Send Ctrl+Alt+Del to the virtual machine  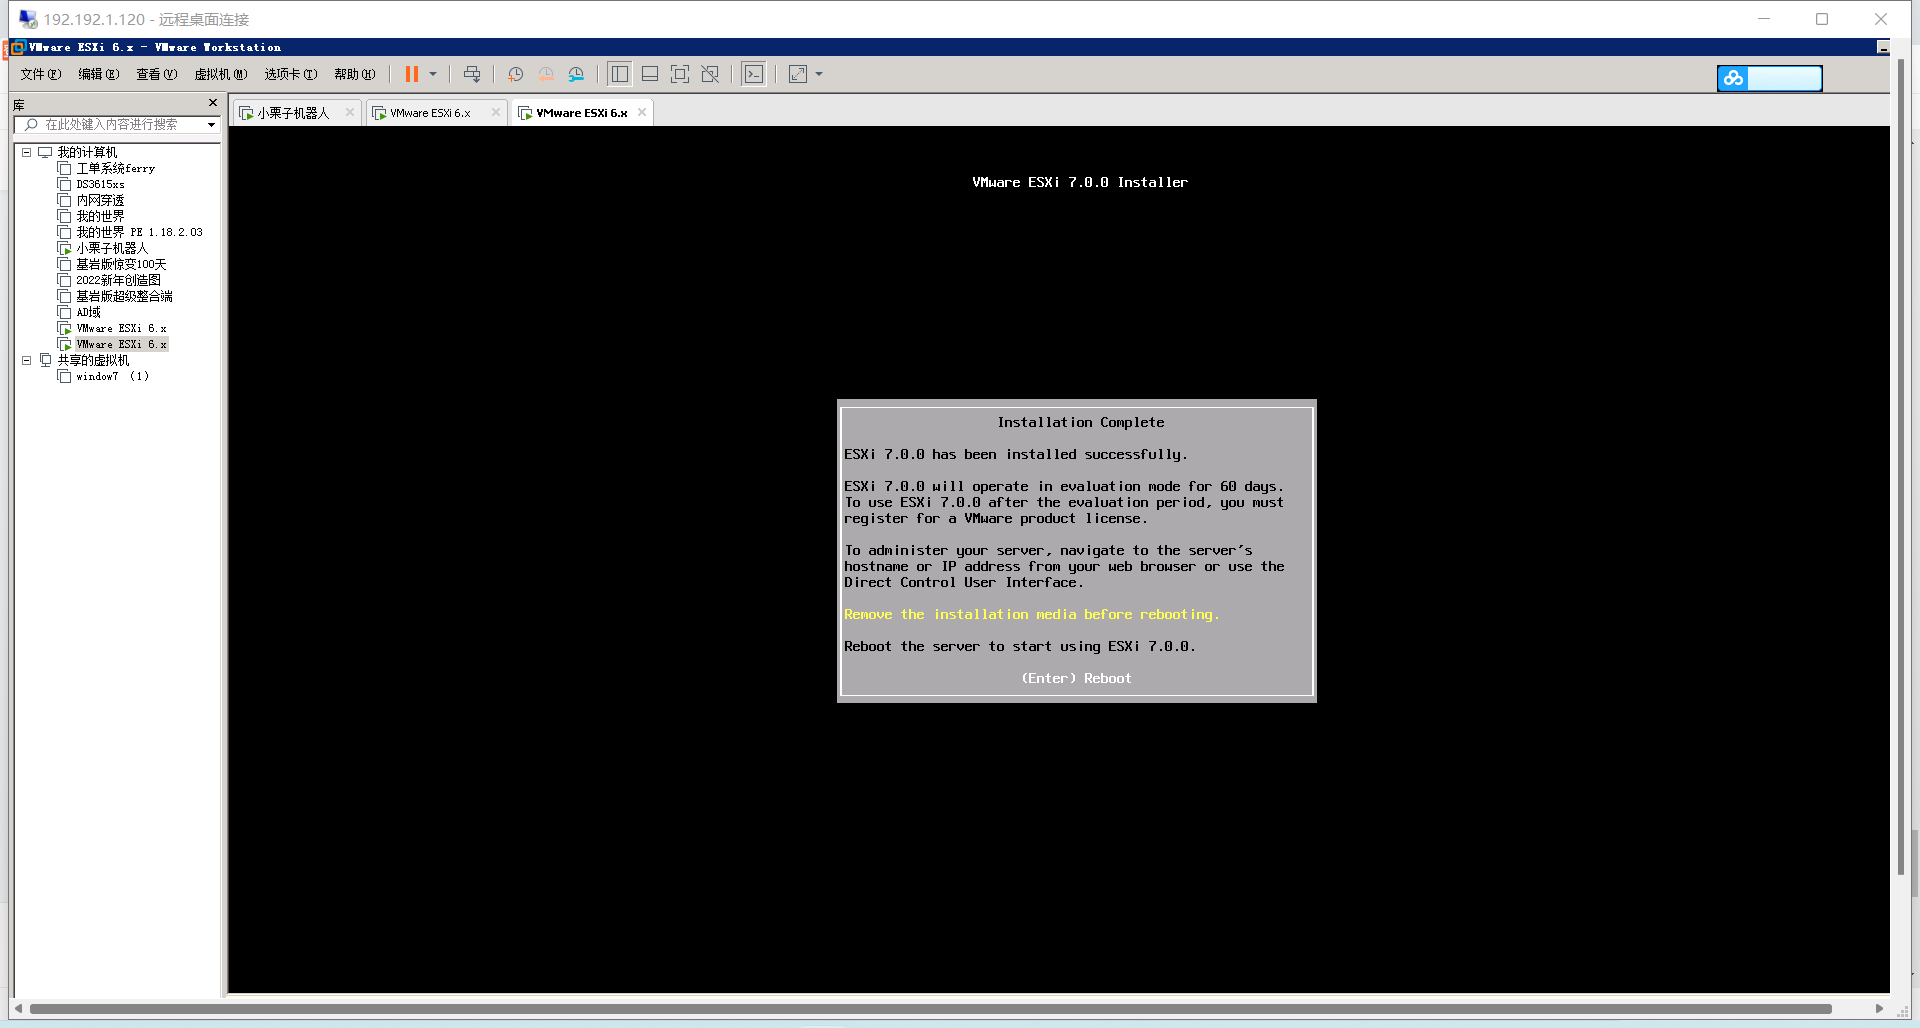pyautogui.click(x=472, y=74)
